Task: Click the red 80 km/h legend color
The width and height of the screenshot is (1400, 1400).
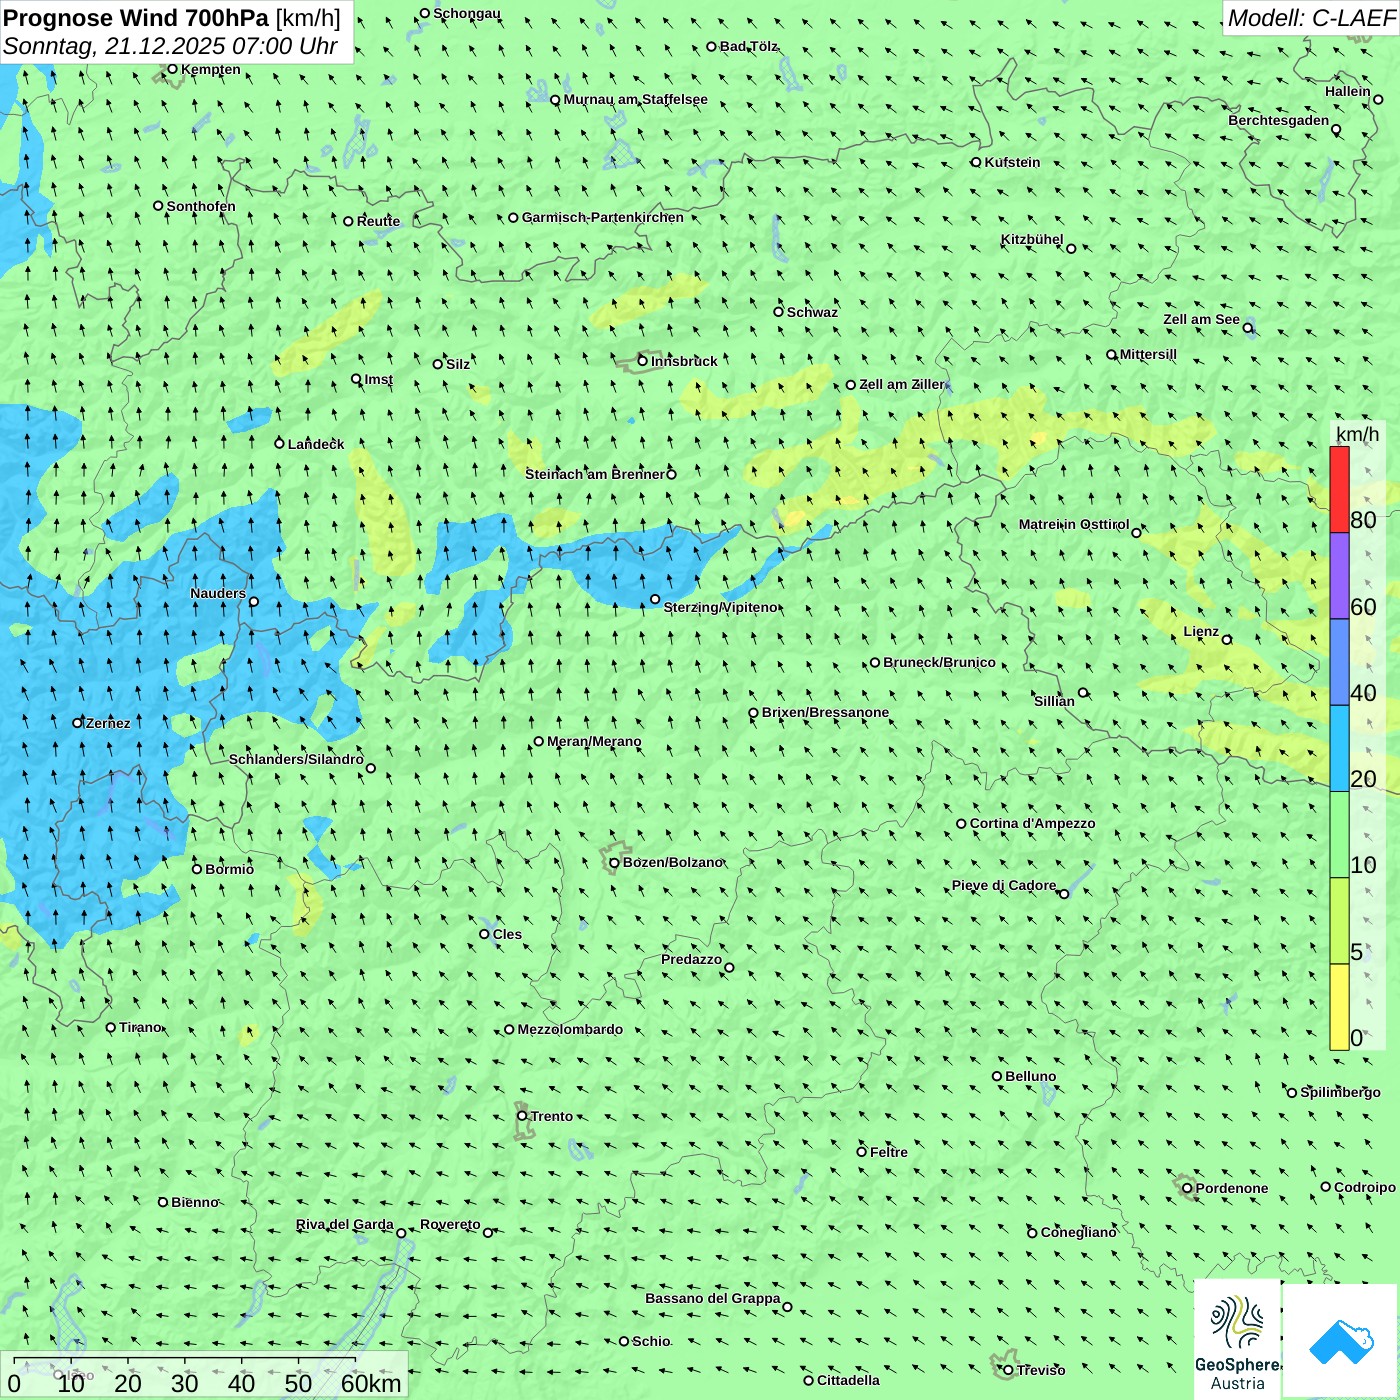Action: [x=1339, y=489]
